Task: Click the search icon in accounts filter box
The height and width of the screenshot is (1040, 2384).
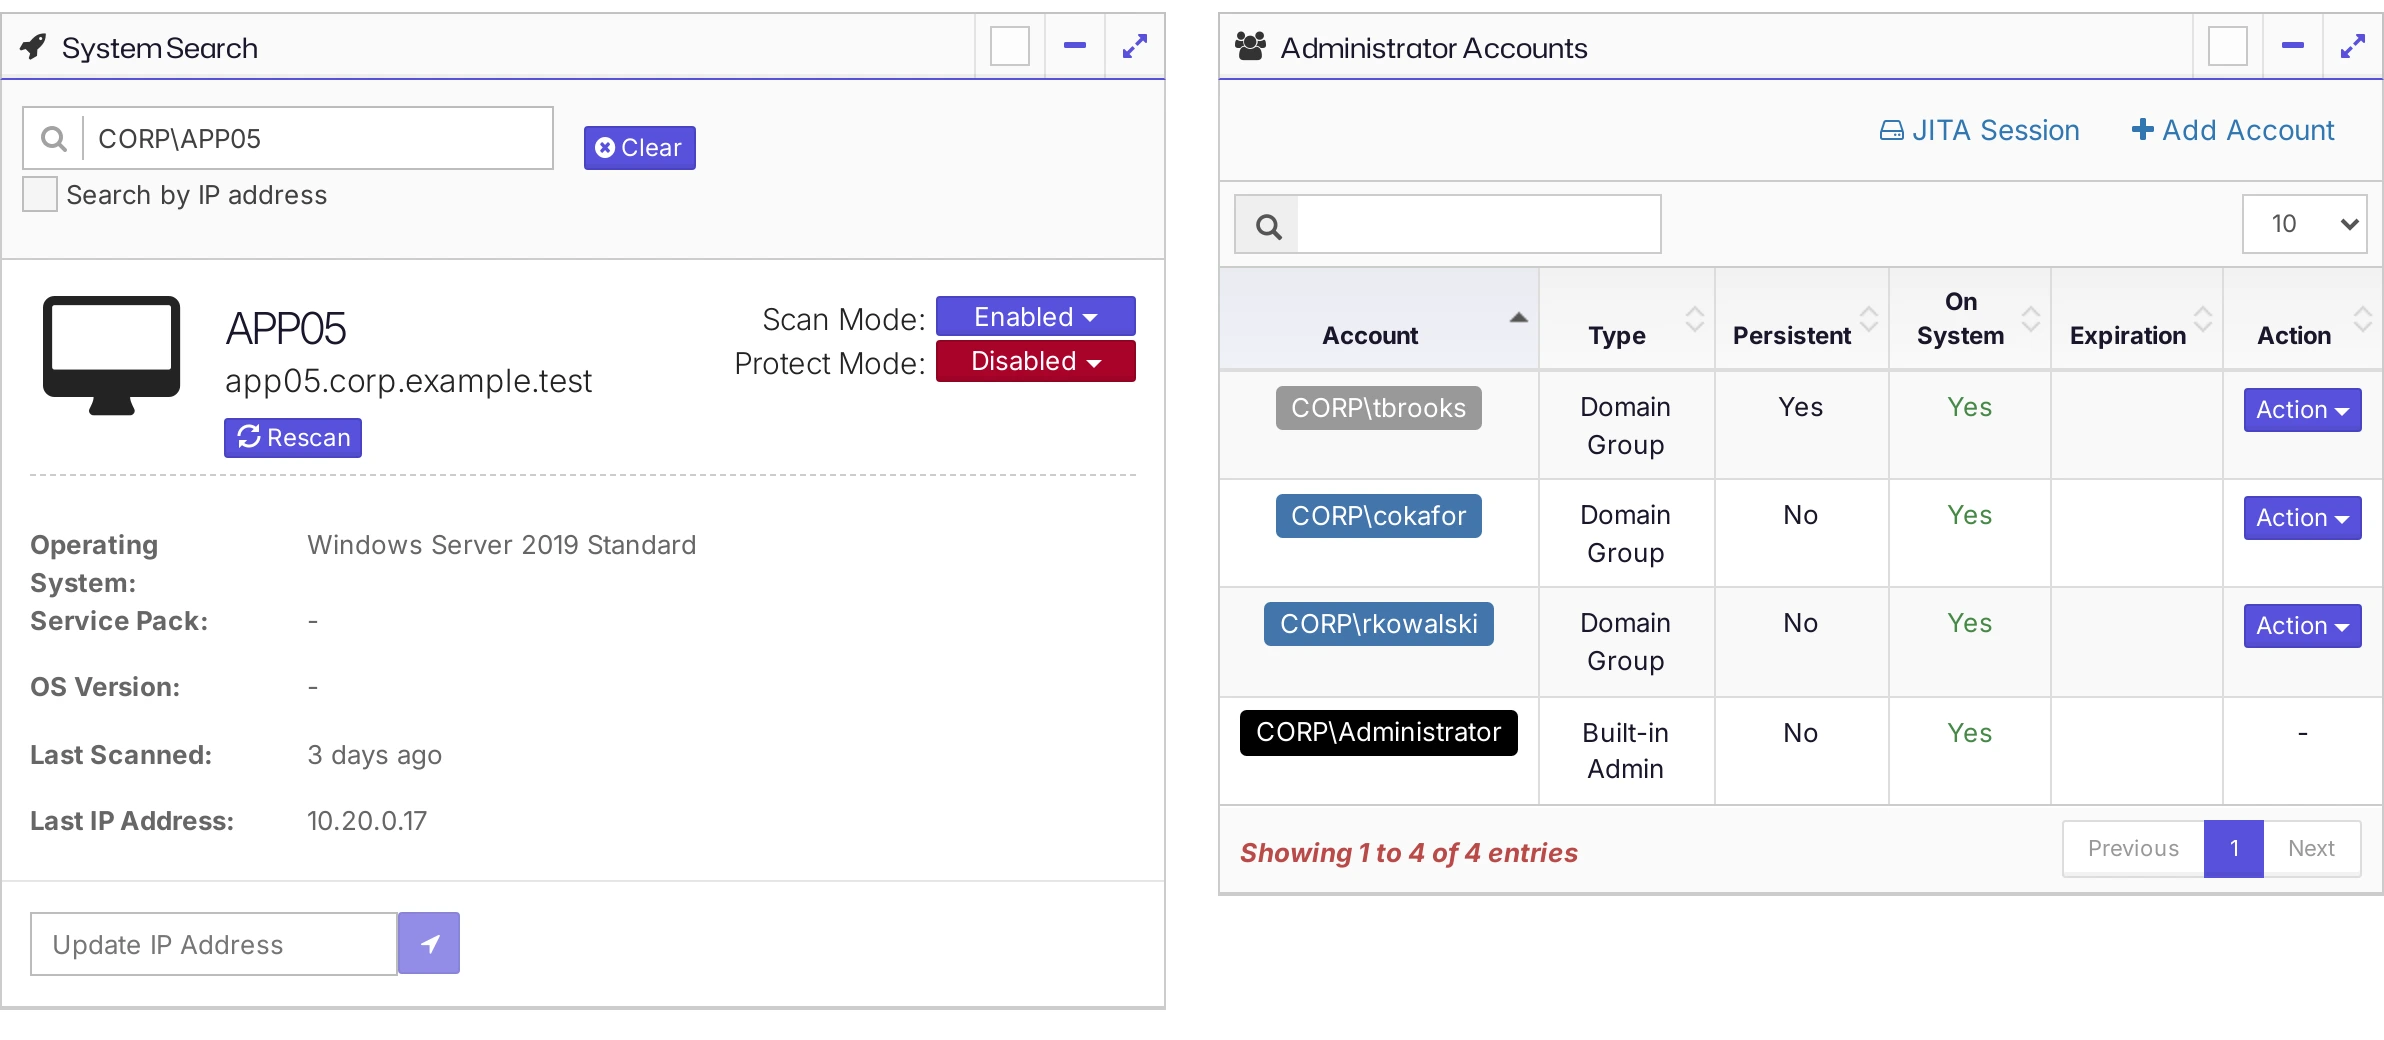Action: coord(1268,226)
